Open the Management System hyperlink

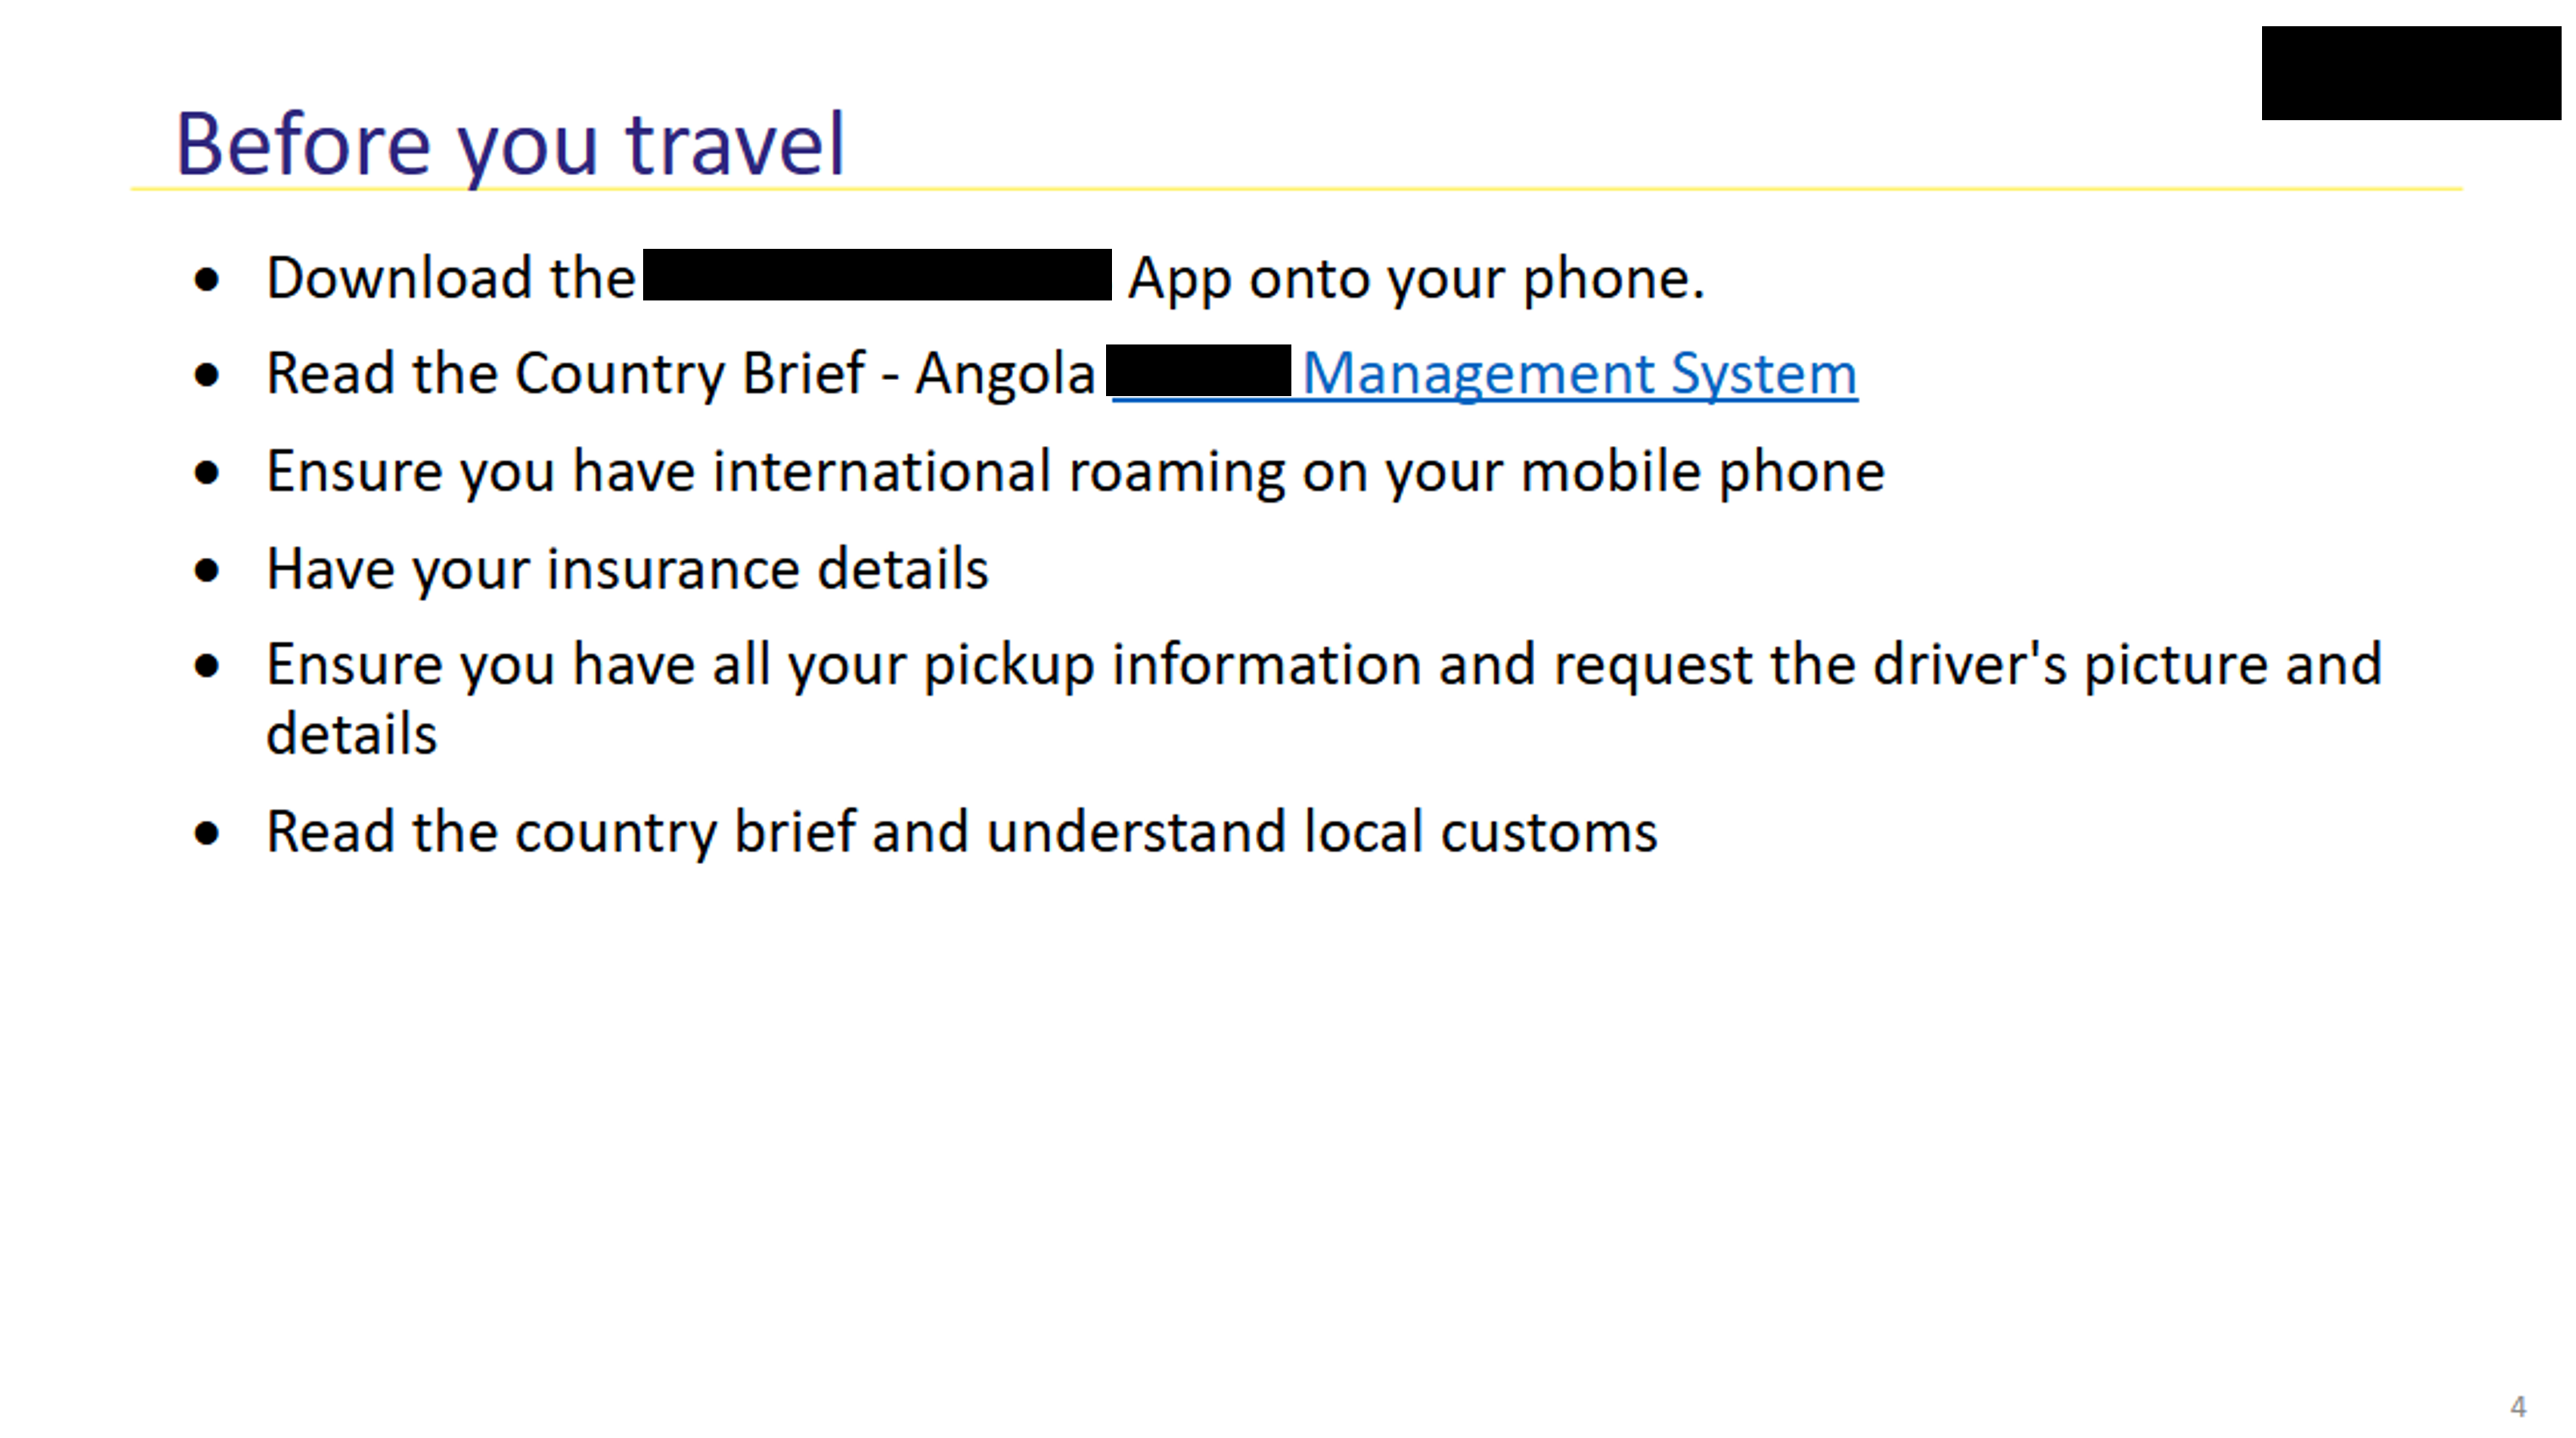1579,374
